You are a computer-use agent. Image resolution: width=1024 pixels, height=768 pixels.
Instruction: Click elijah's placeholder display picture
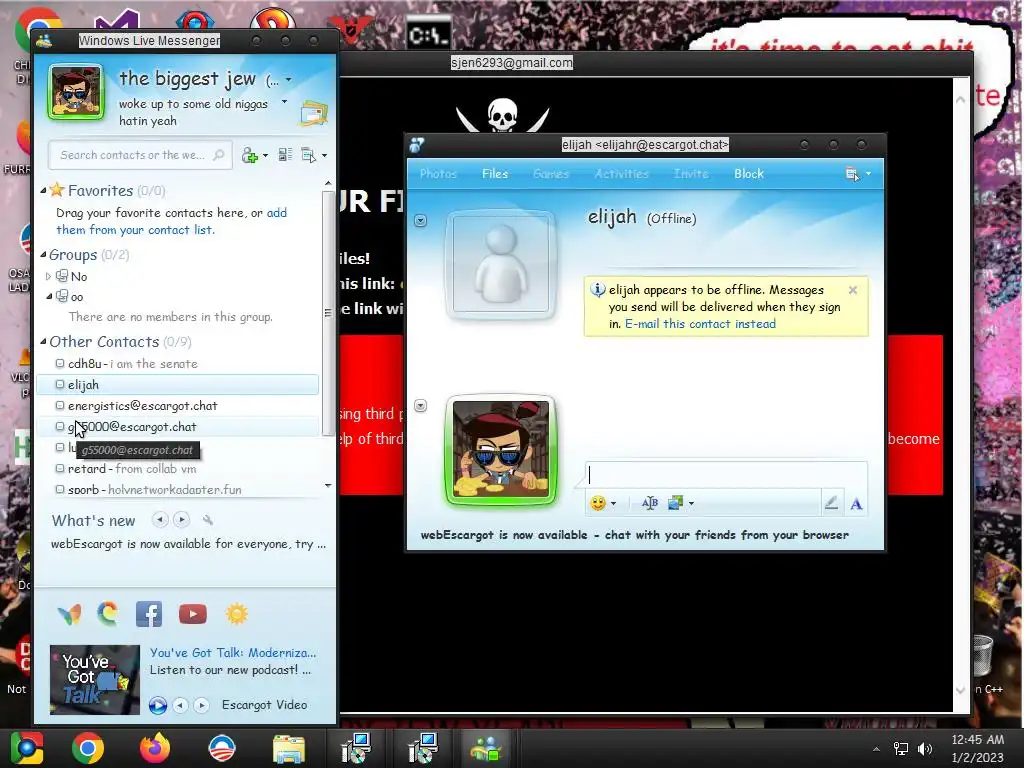coord(501,264)
